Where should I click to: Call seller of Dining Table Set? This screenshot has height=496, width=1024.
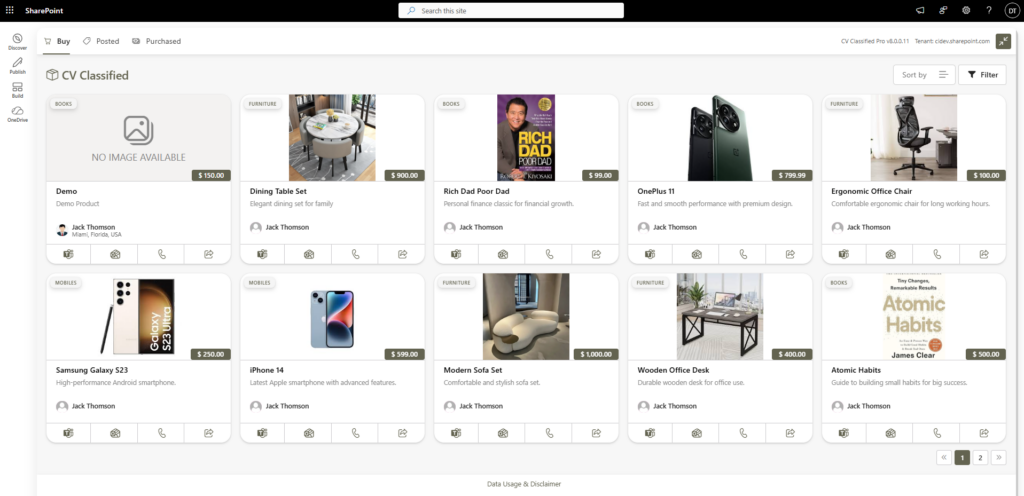tap(355, 255)
